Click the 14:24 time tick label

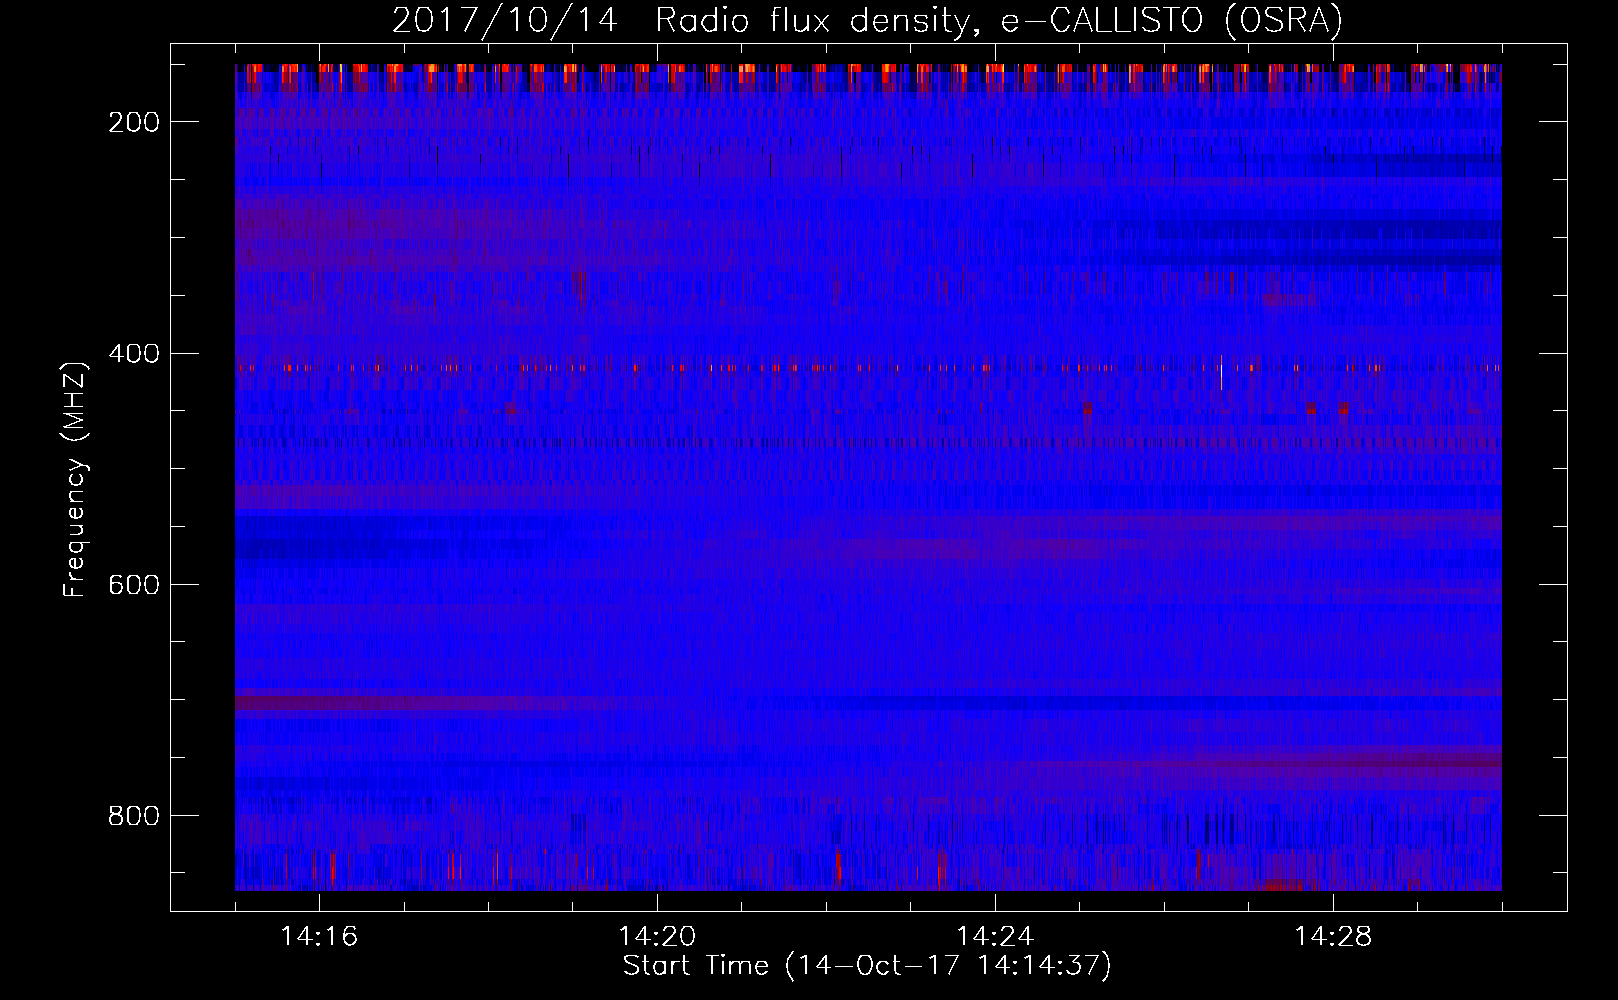[995, 937]
